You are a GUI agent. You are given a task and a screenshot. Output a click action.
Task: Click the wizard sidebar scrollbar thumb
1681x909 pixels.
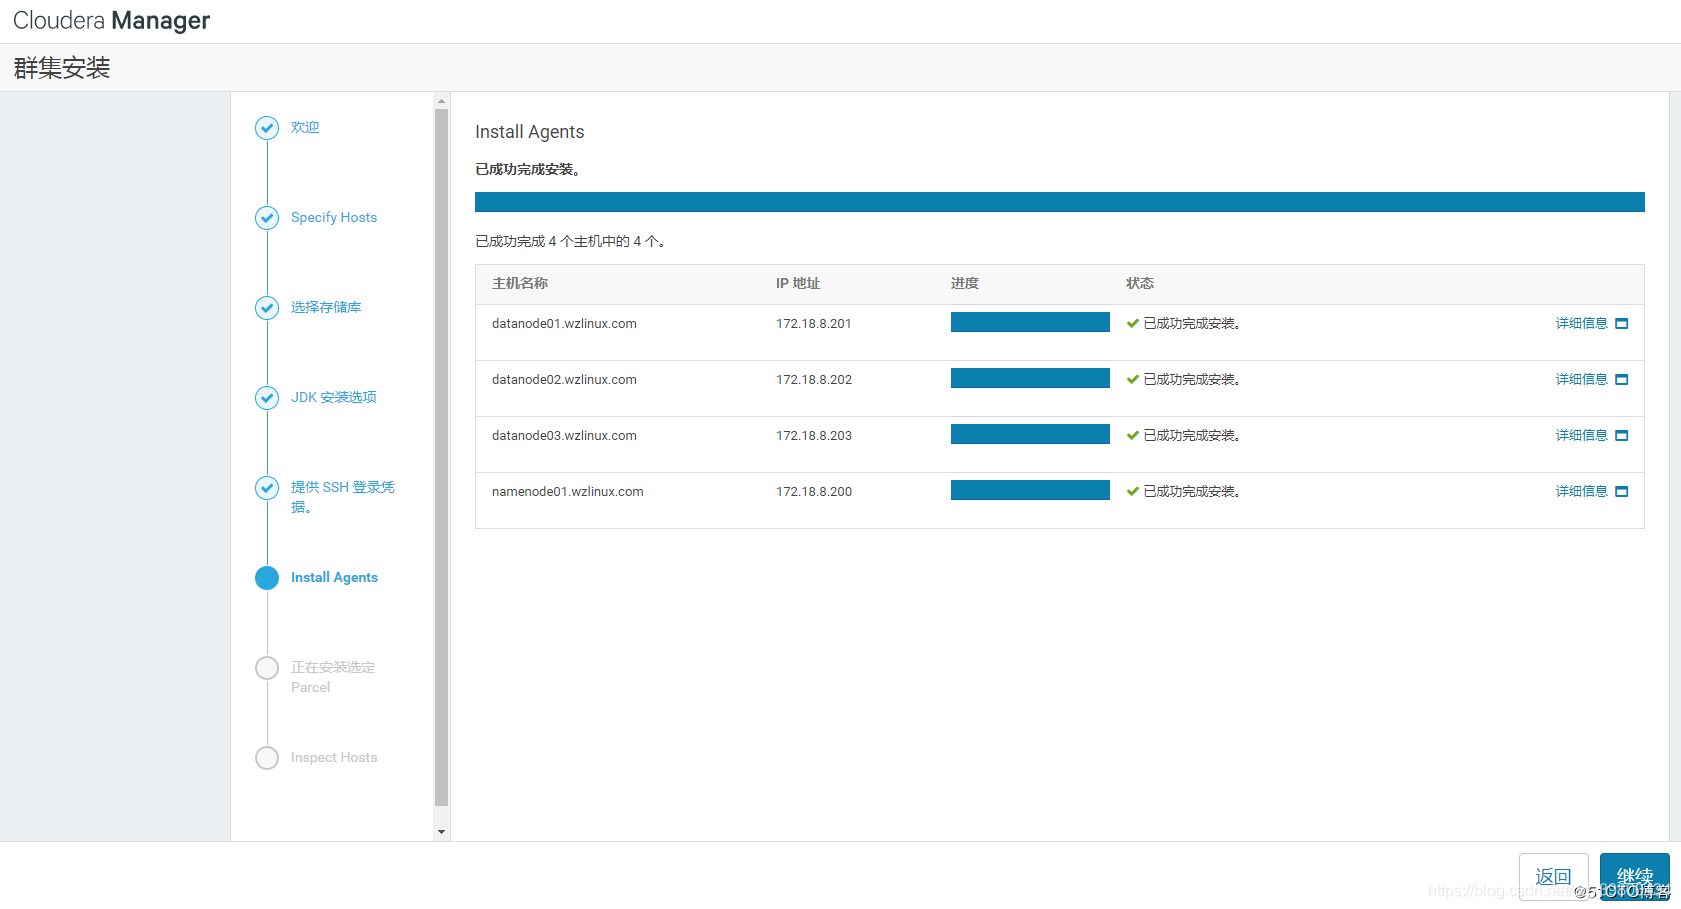(x=441, y=458)
